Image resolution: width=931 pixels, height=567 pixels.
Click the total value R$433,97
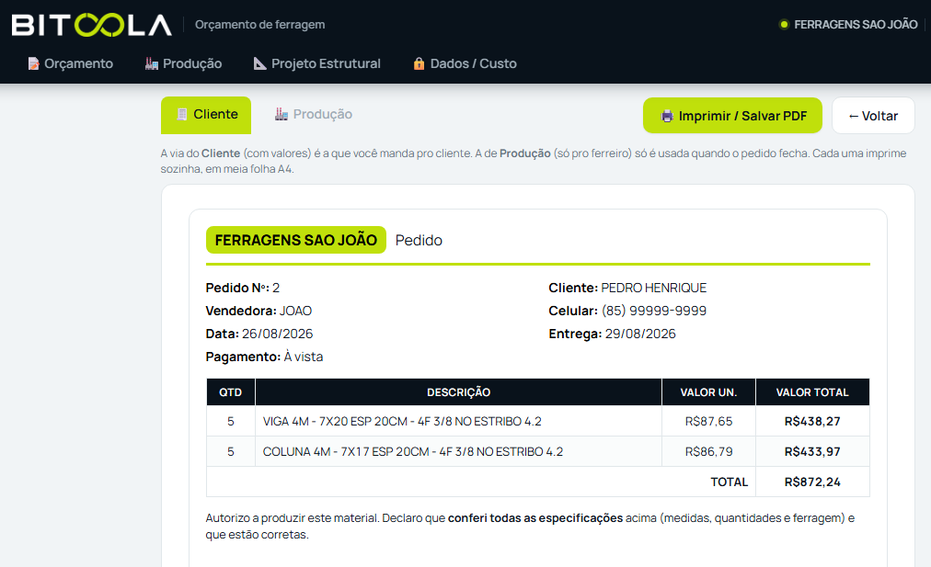coord(812,452)
